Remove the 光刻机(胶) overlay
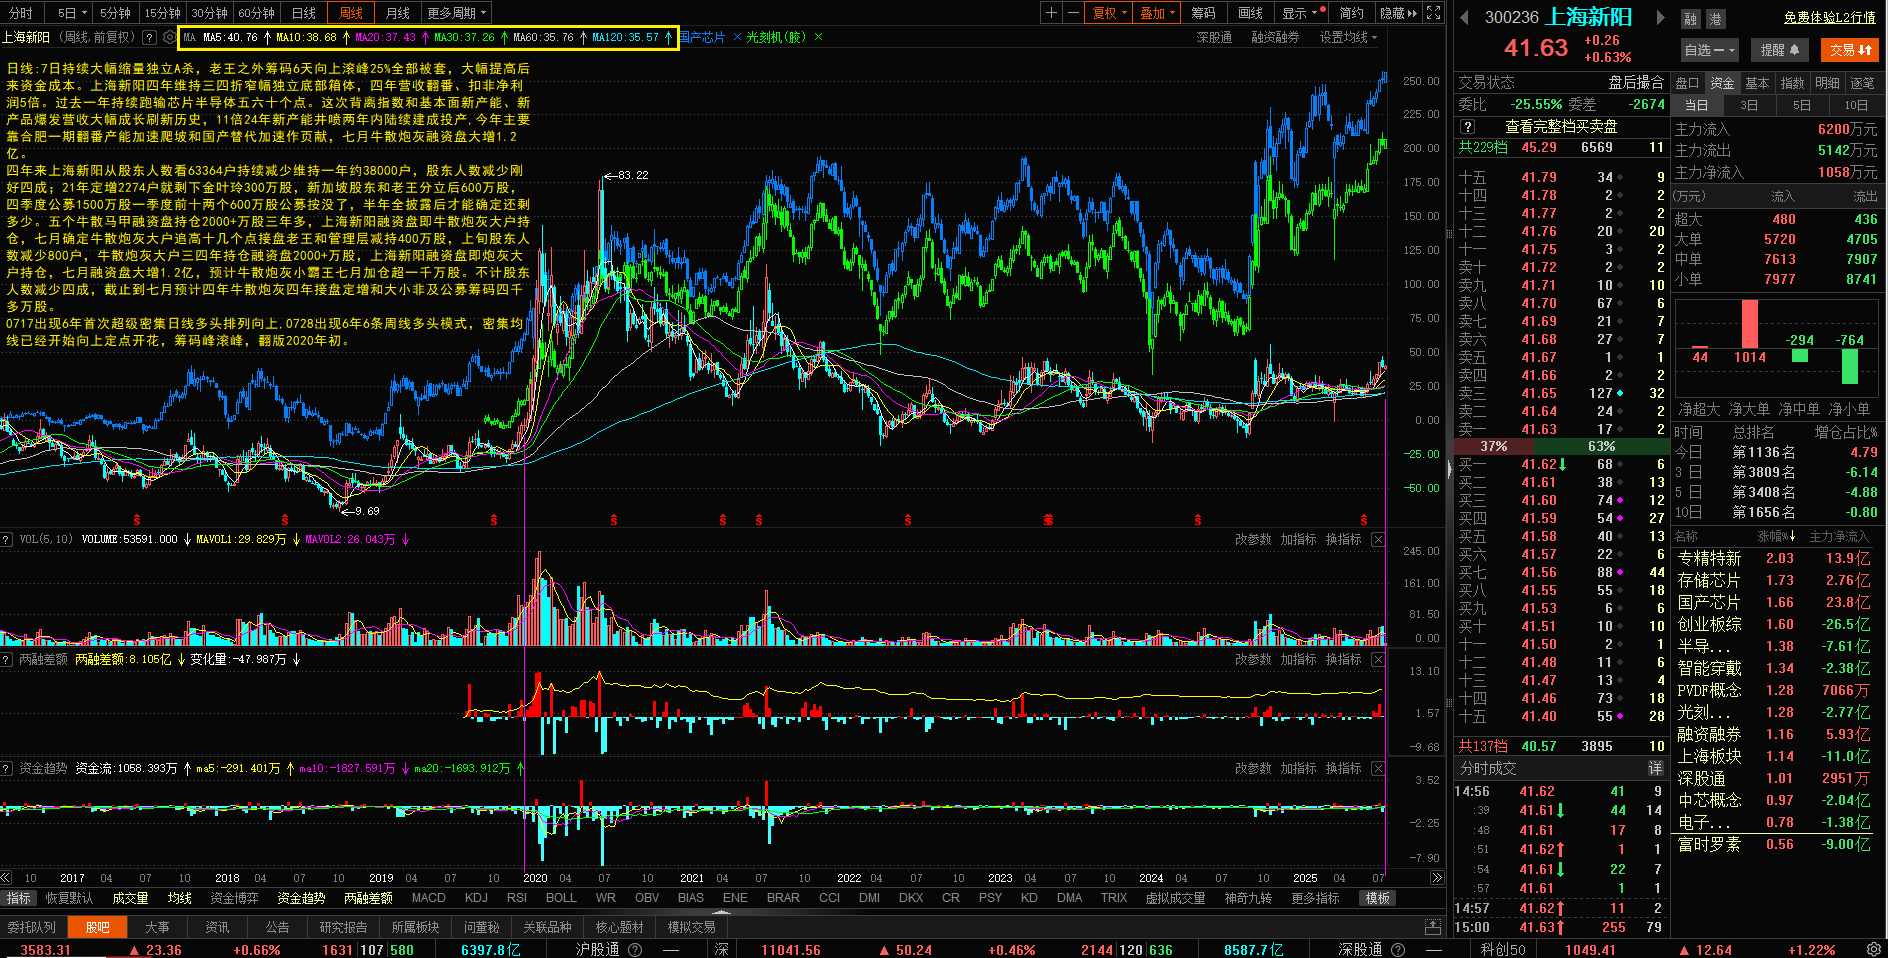The height and width of the screenshot is (958, 1888). point(818,37)
